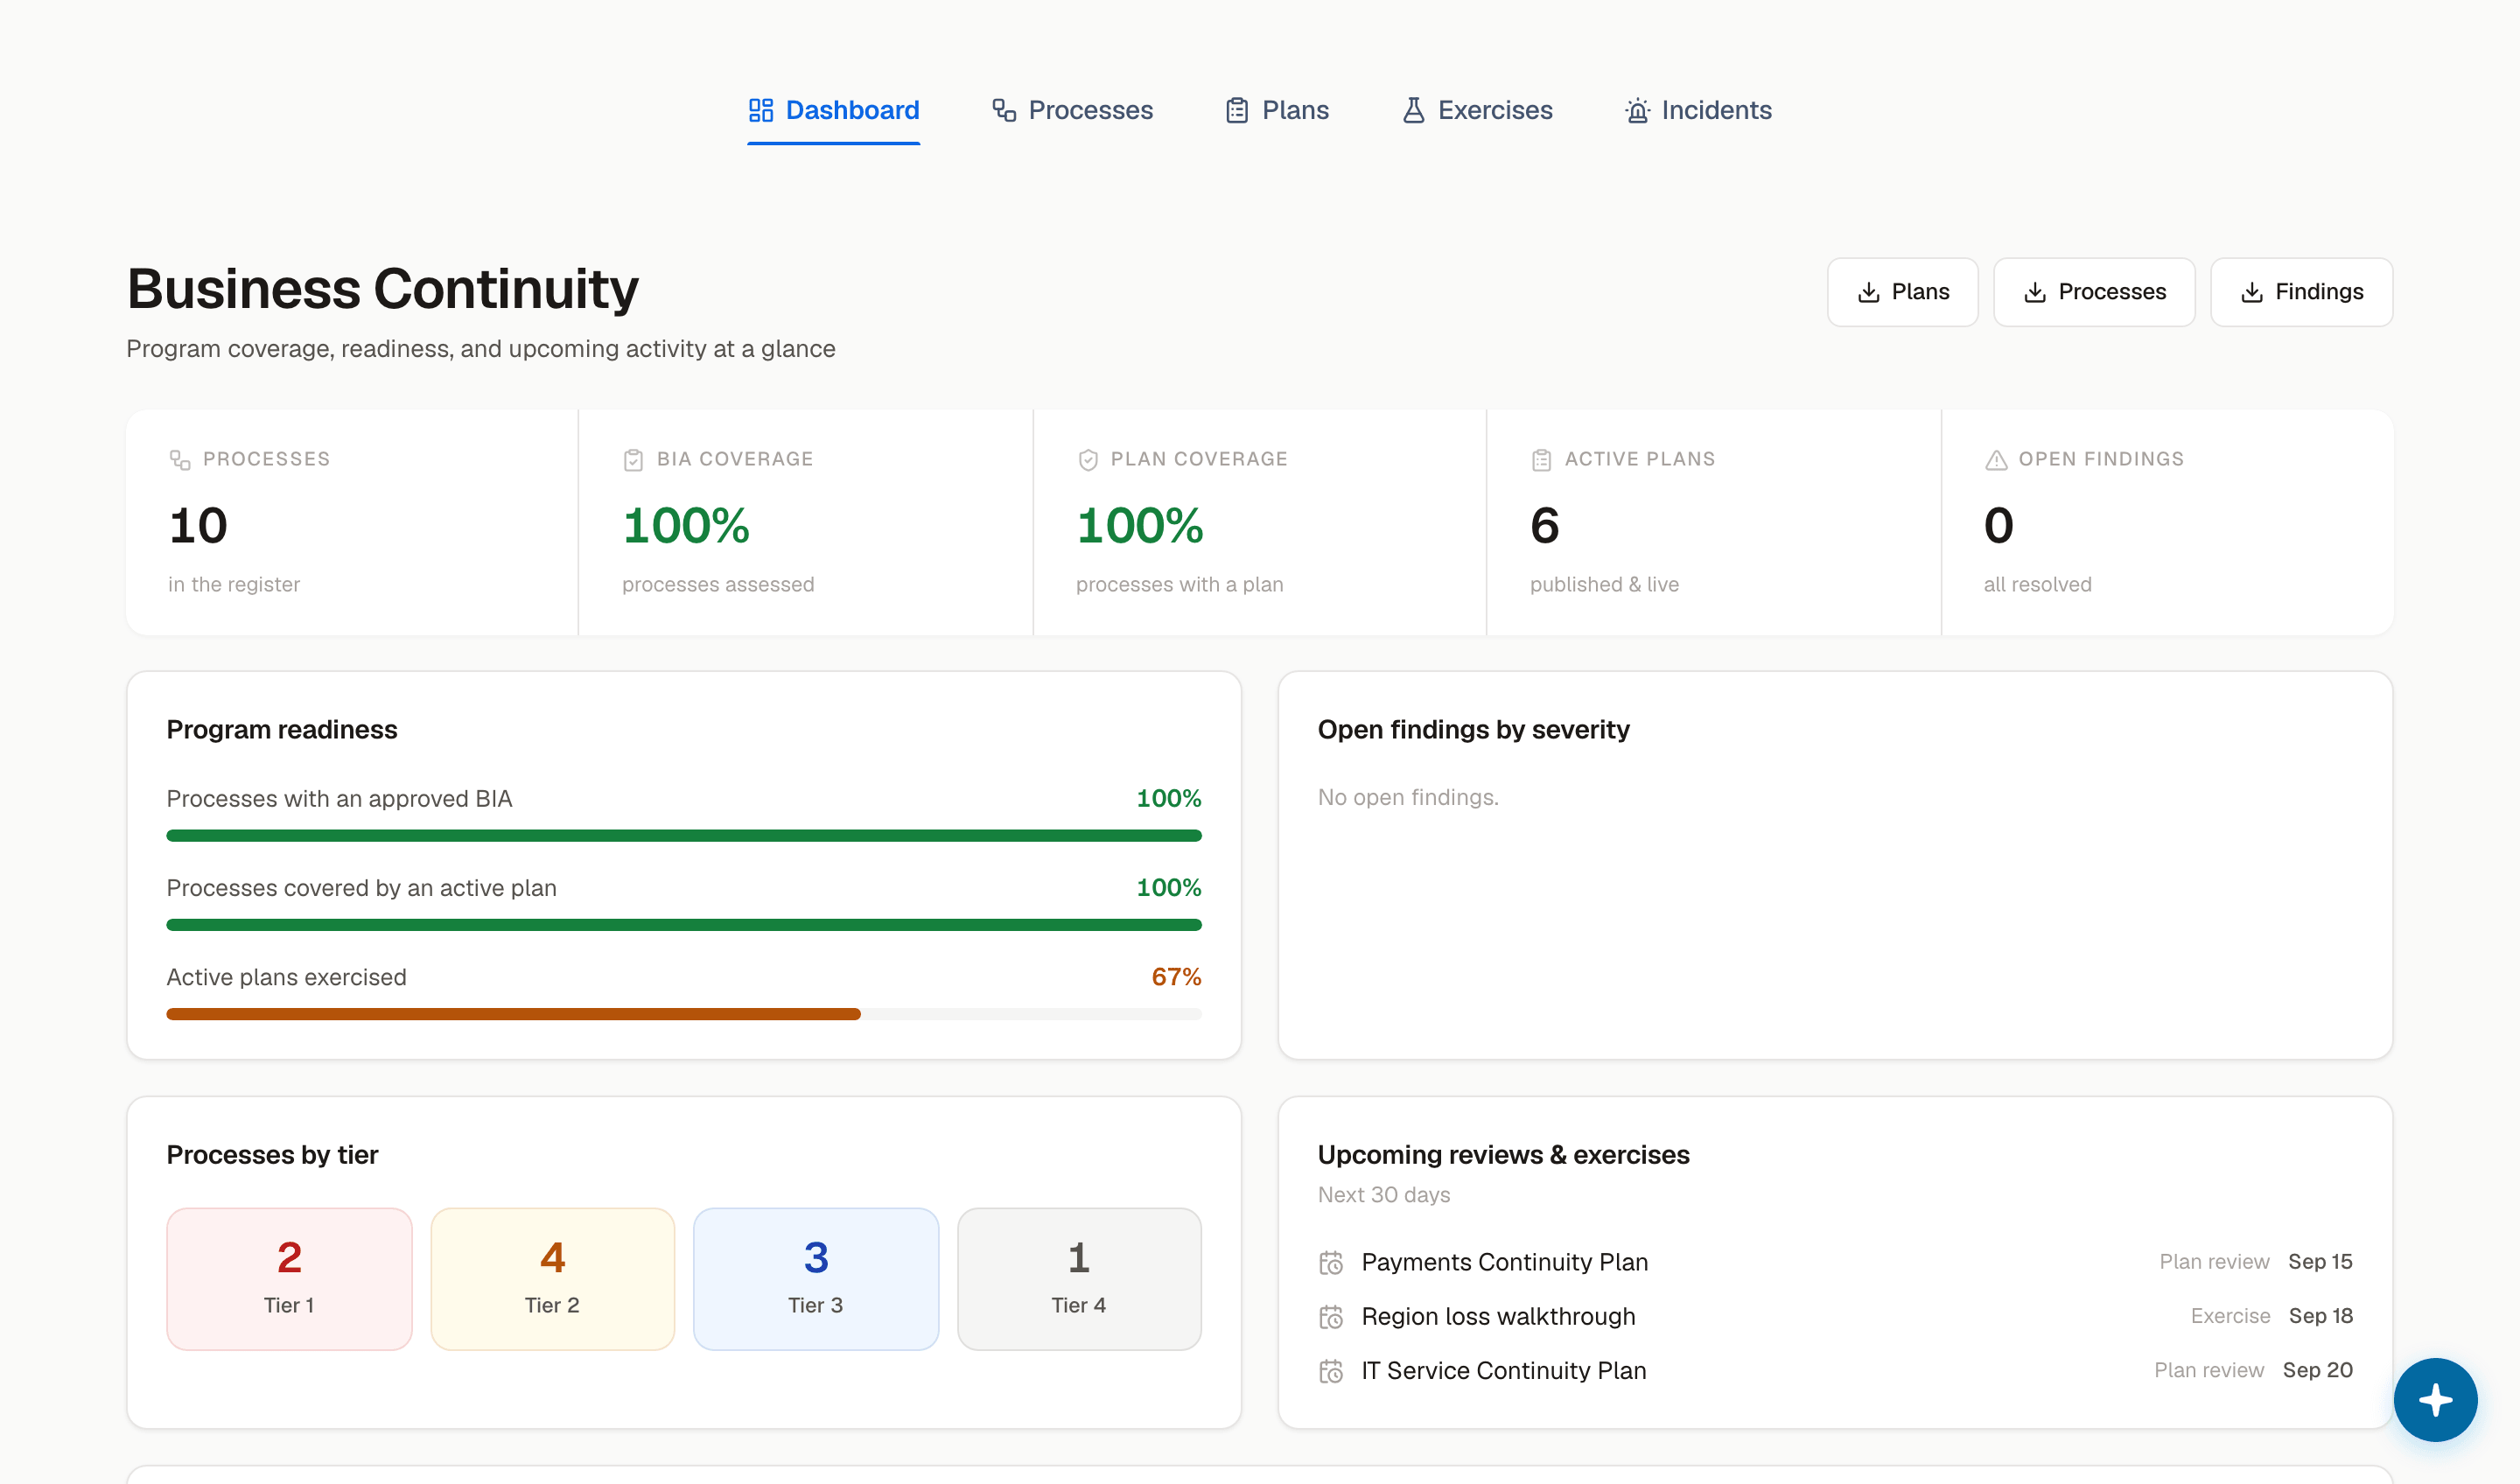Click the 67% exercised percentage
This screenshot has height=1484, width=2520.
(1176, 977)
